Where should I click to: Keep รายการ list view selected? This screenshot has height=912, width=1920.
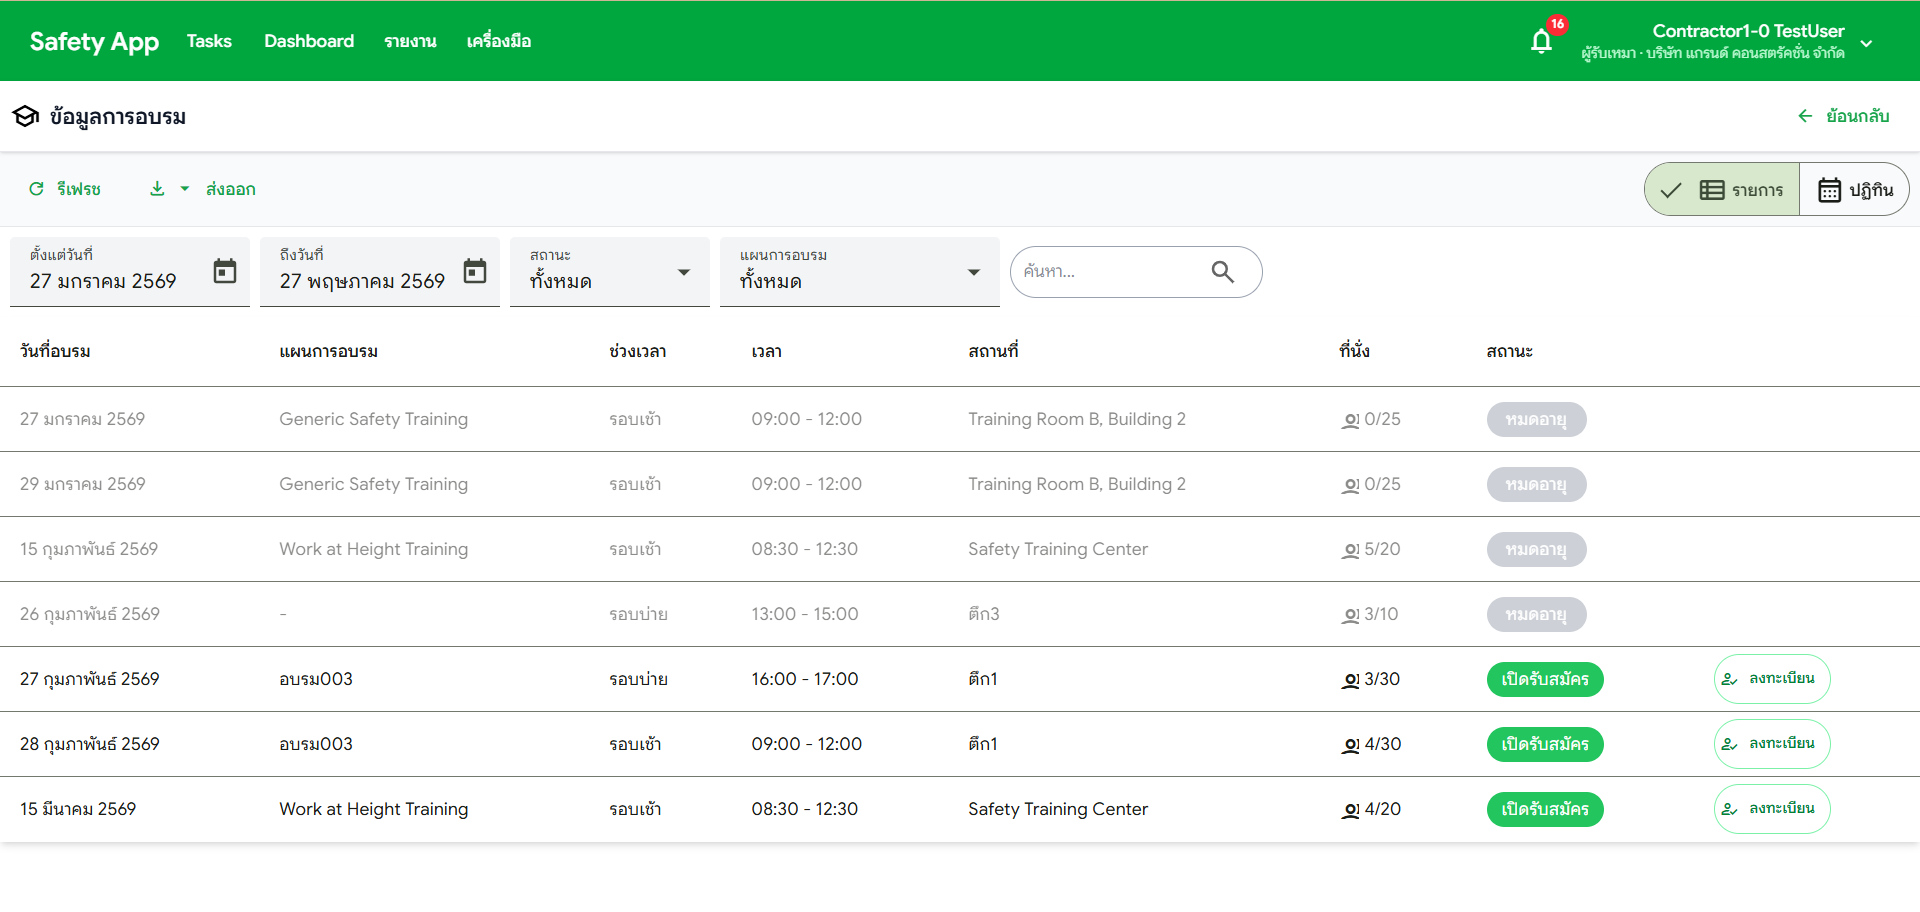1745,188
